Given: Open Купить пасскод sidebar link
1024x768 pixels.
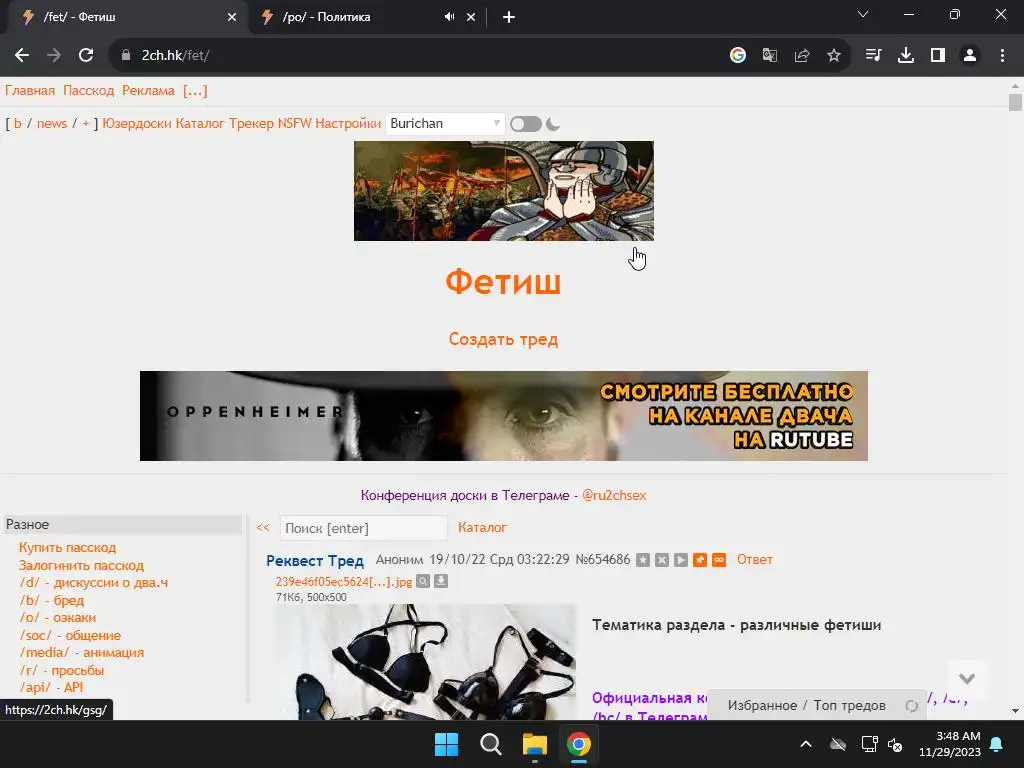Looking at the screenshot, I should point(67,548).
